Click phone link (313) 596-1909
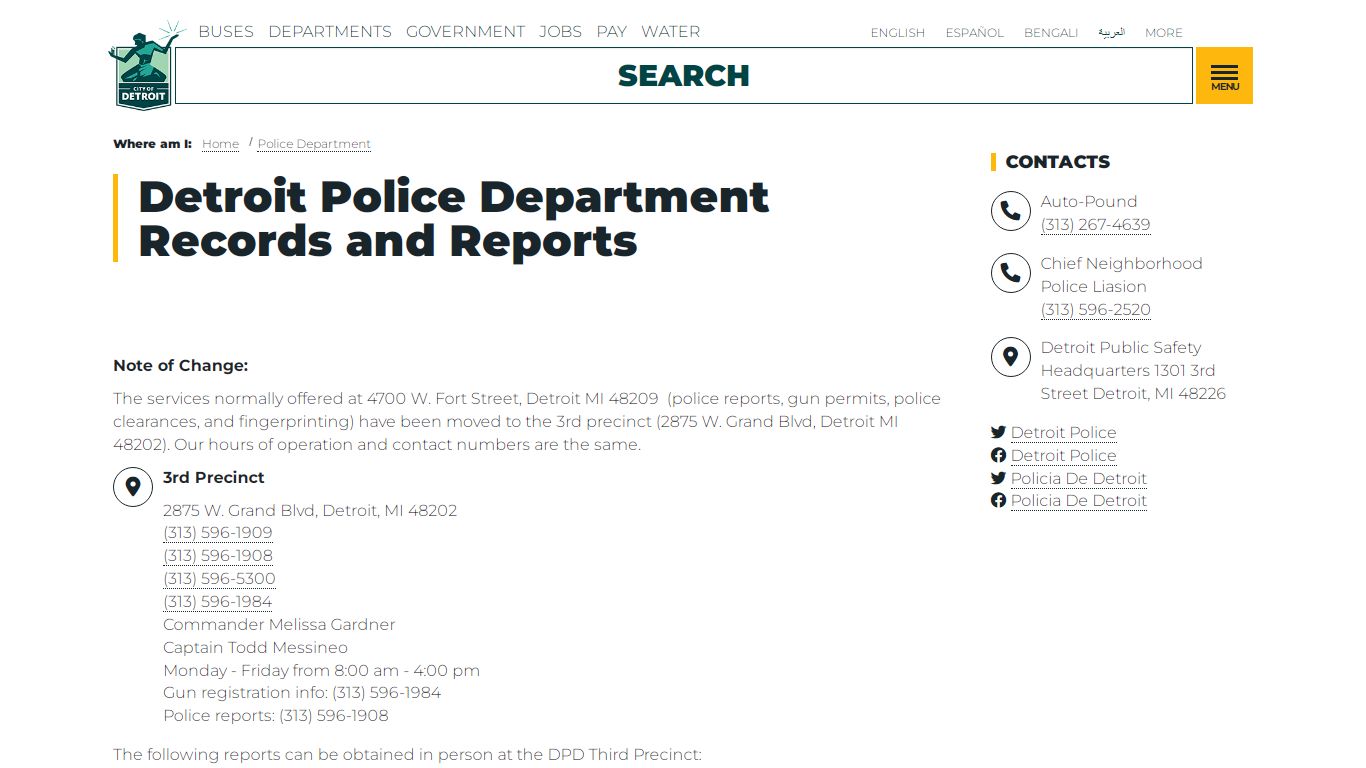 pyautogui.click(x=218, y=533)
